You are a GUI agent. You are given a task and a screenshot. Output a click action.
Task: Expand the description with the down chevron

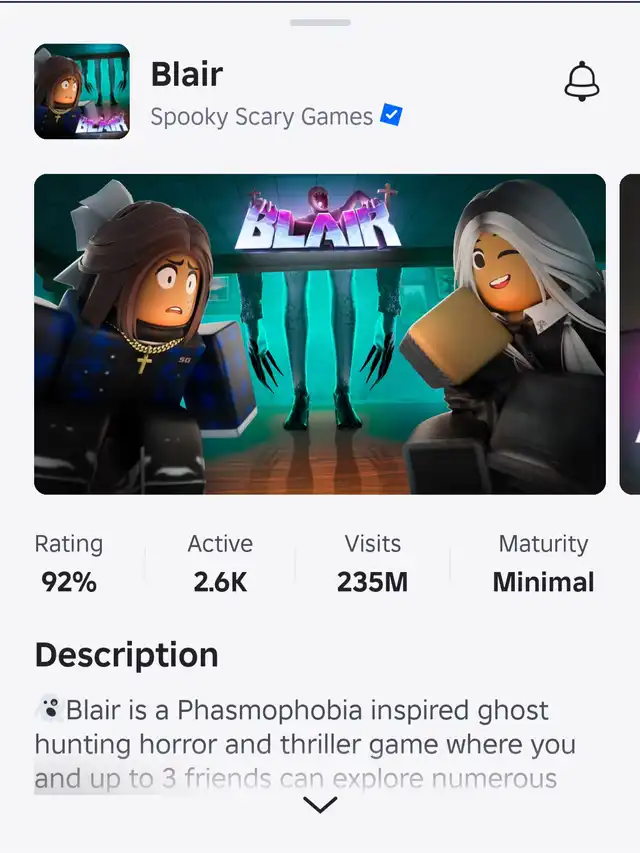click(320, 805)
